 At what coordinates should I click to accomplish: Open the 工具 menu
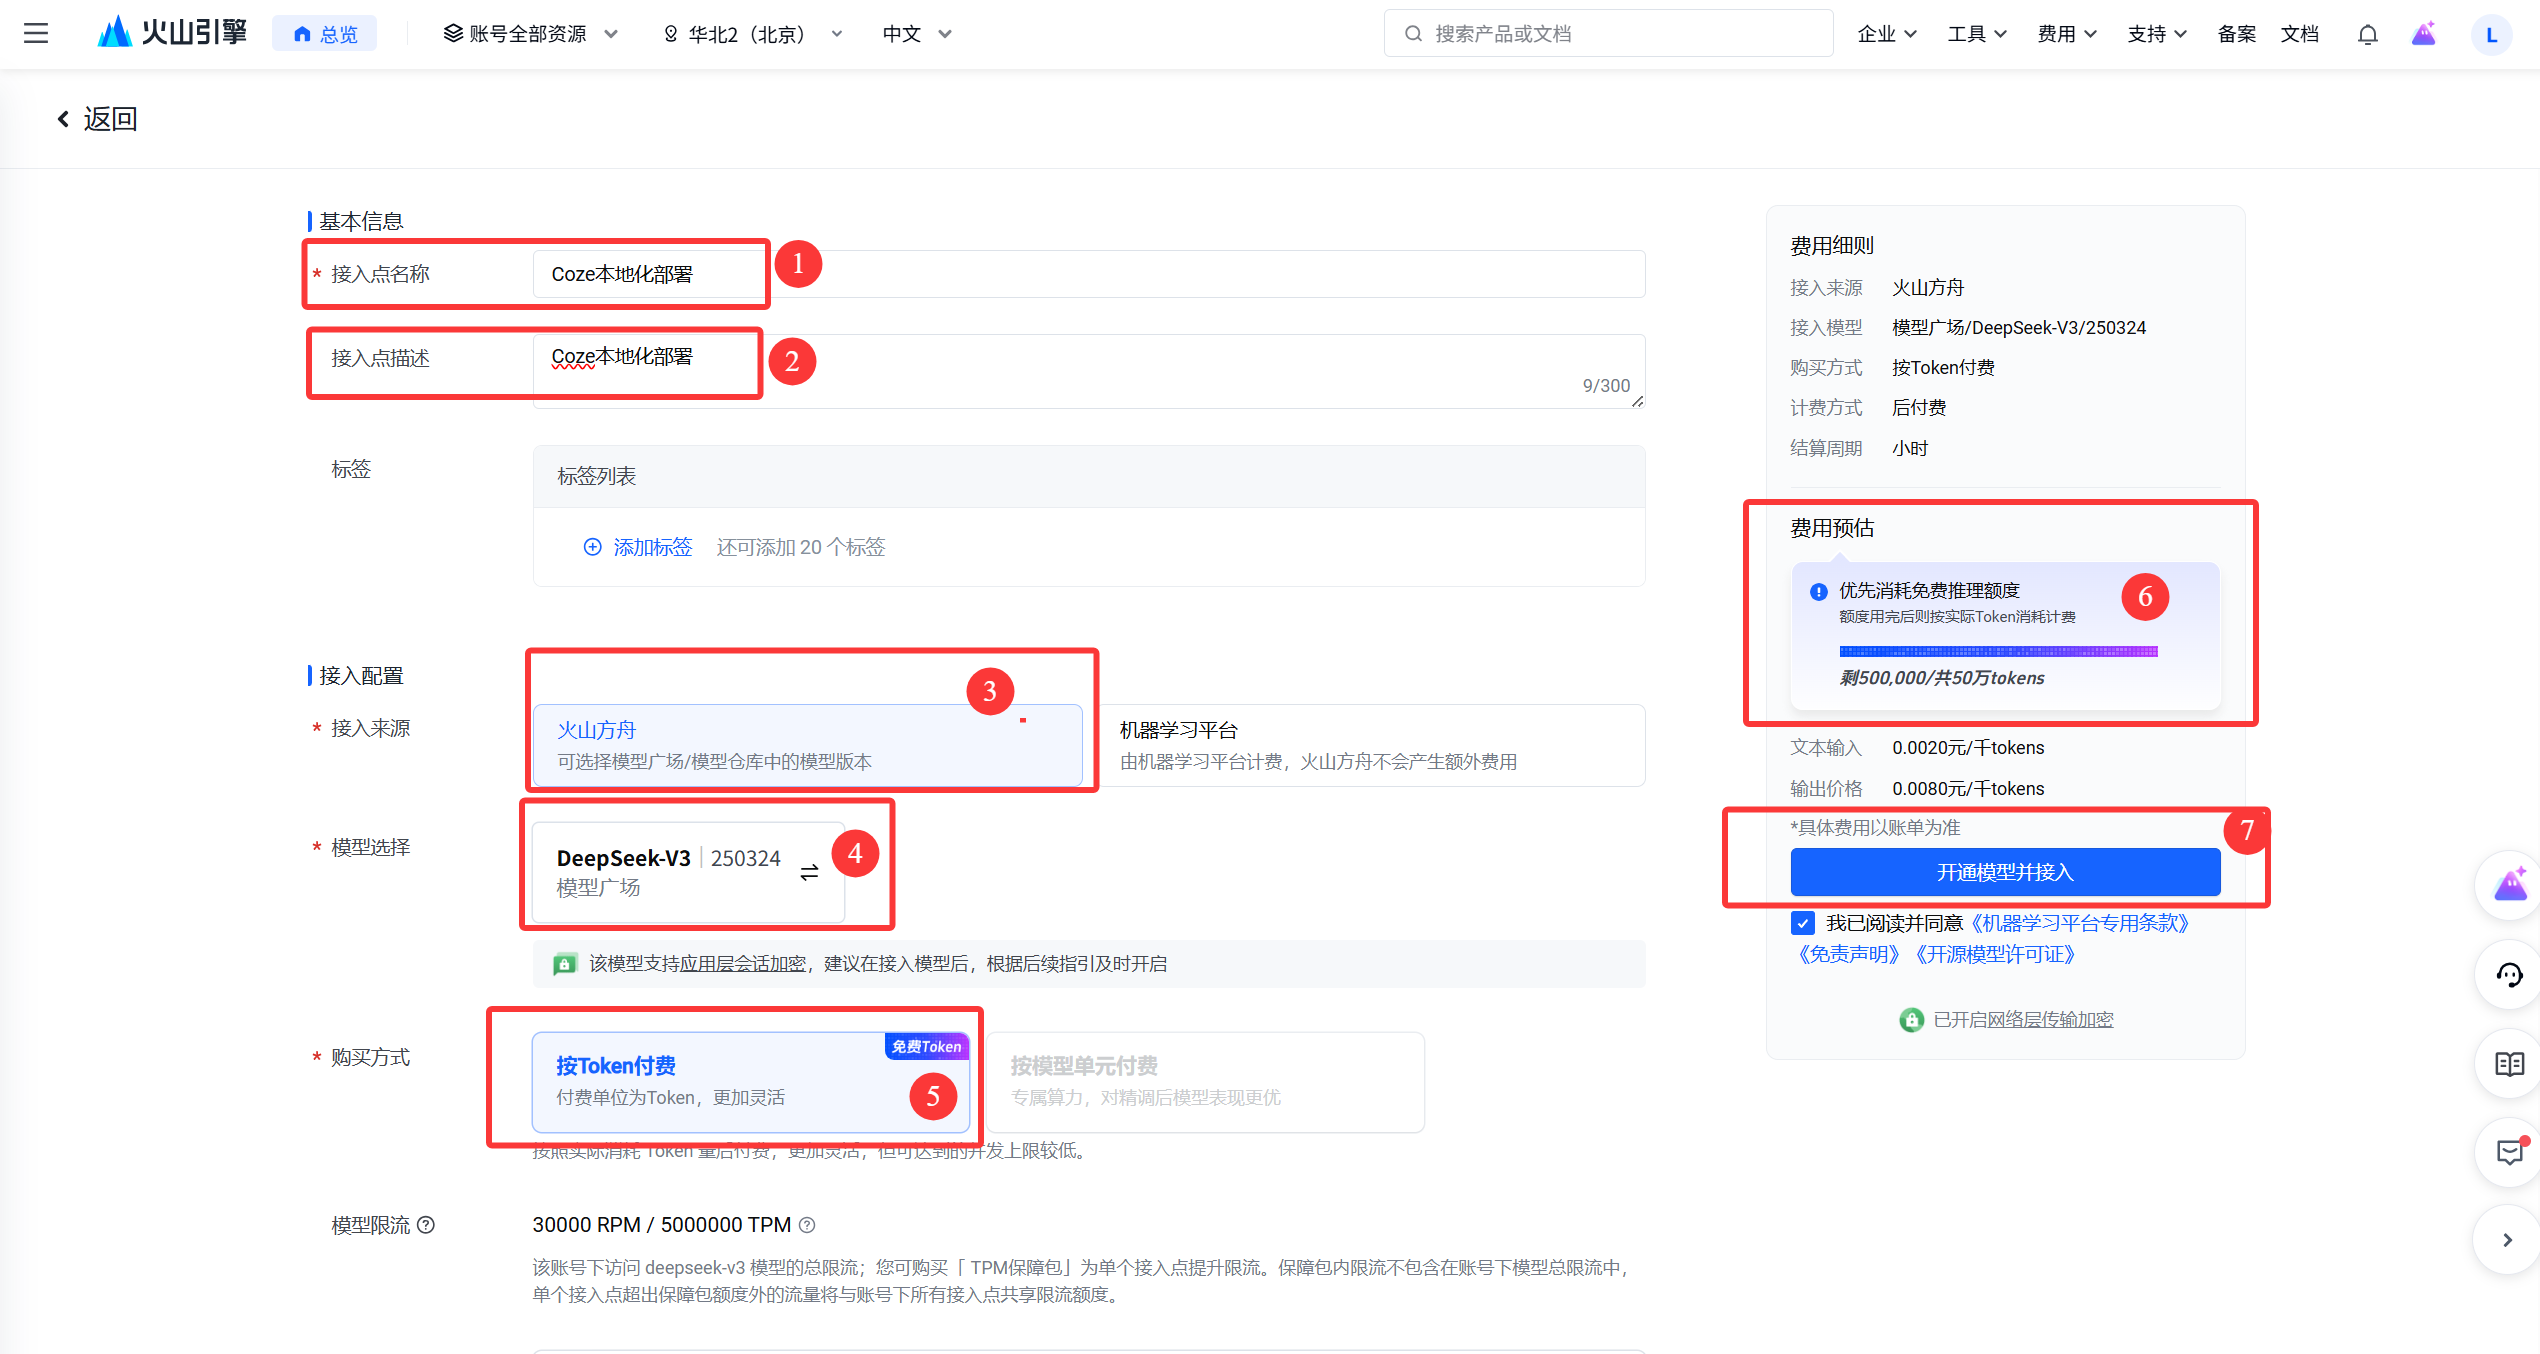click(1977, 34)
